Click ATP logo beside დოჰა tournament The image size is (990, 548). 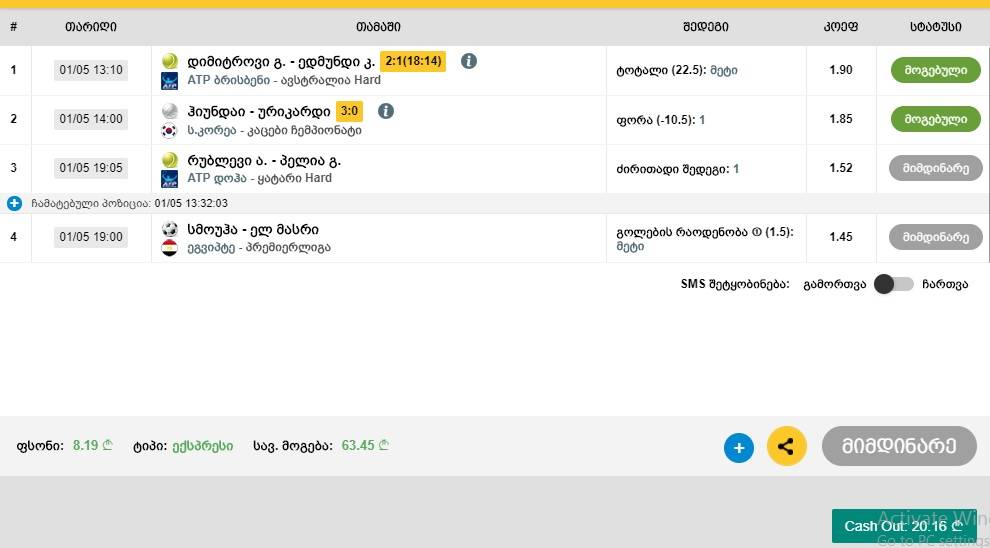click(170, 179)
